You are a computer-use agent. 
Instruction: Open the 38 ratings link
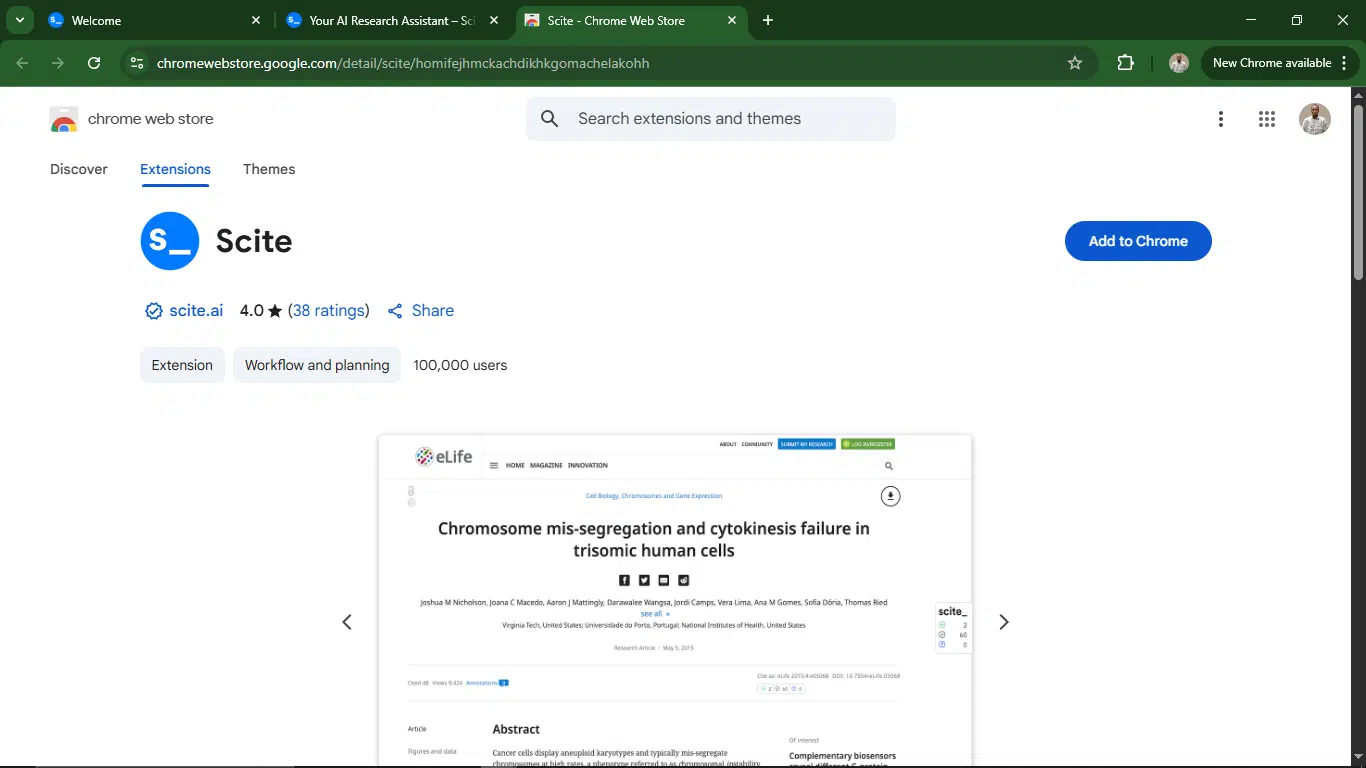click(329, 311)
